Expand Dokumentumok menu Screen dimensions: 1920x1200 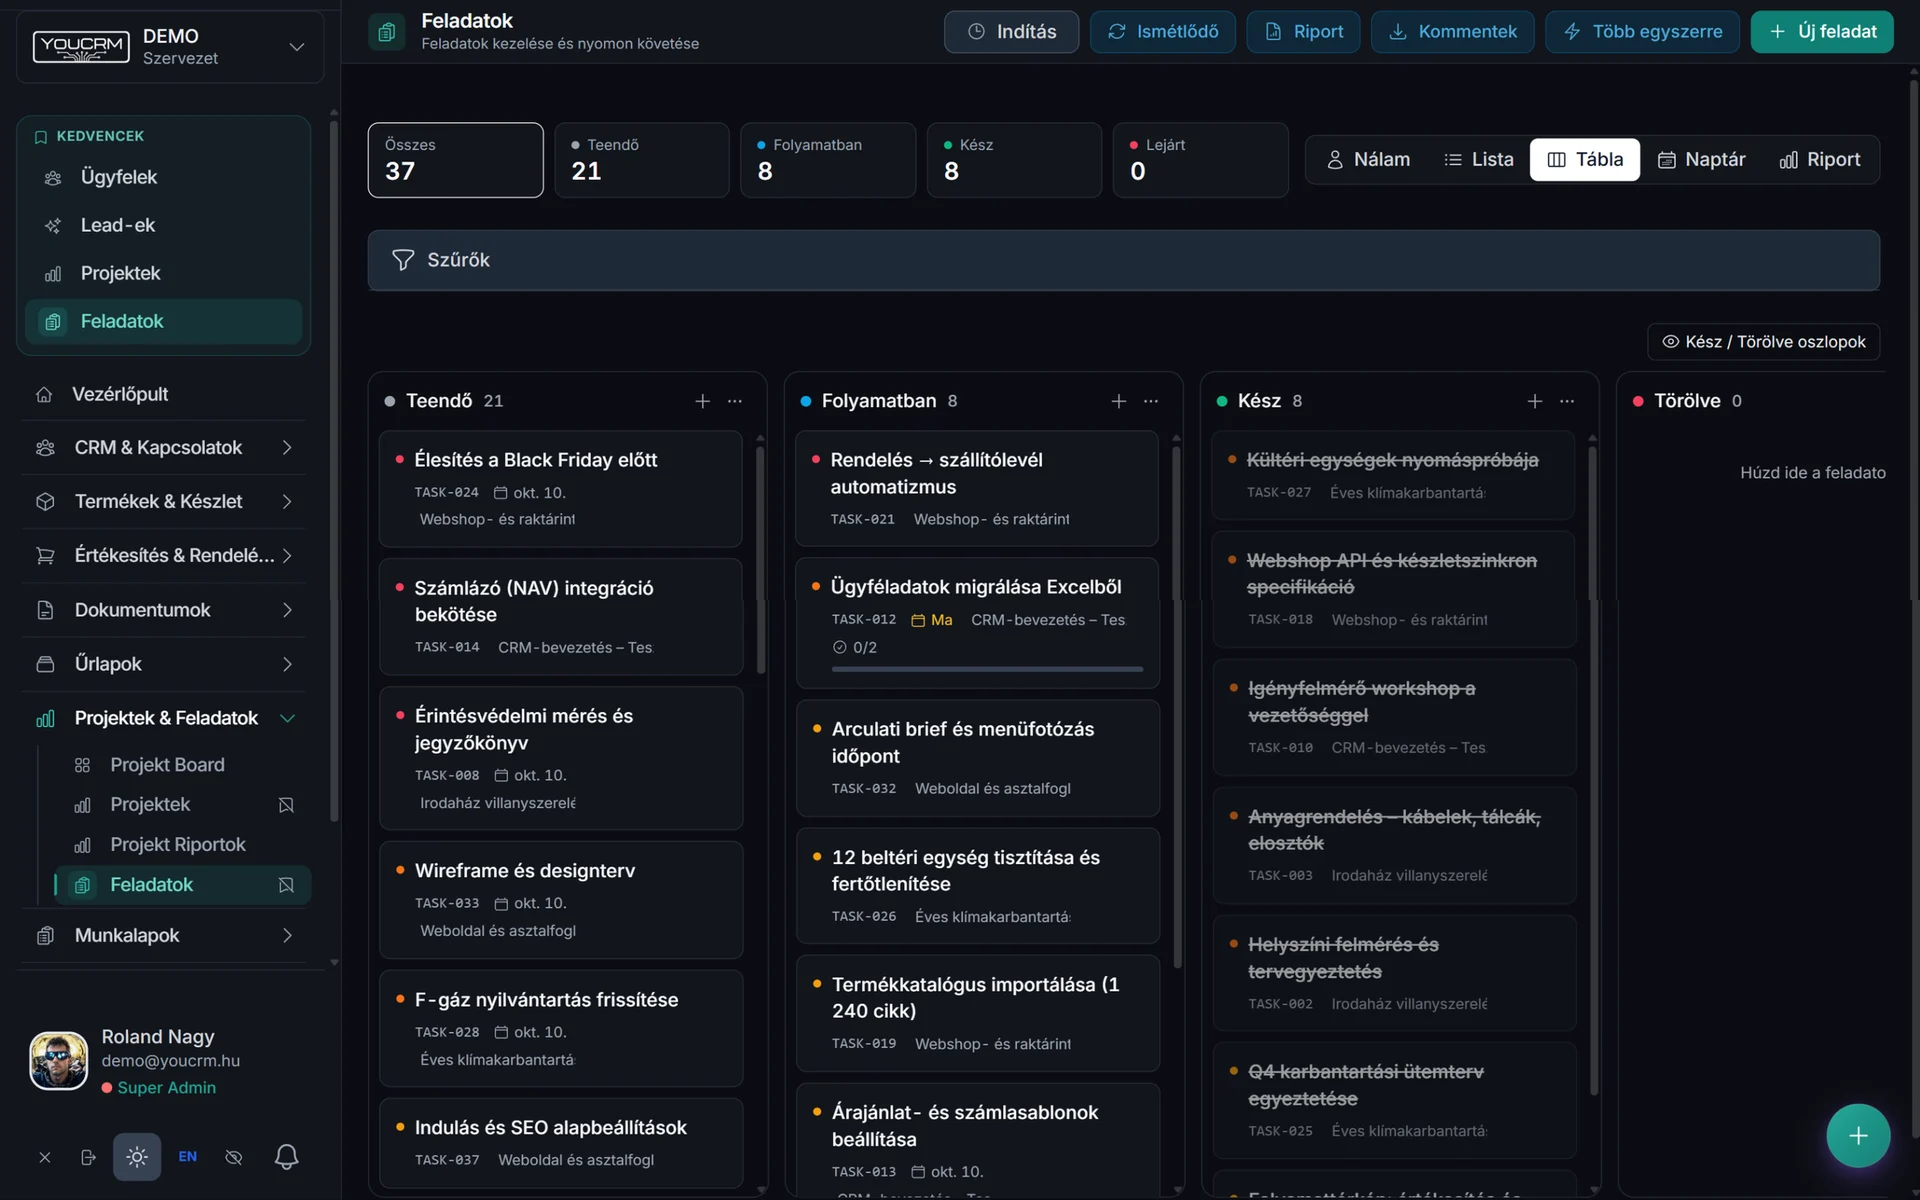click(165, 610)
